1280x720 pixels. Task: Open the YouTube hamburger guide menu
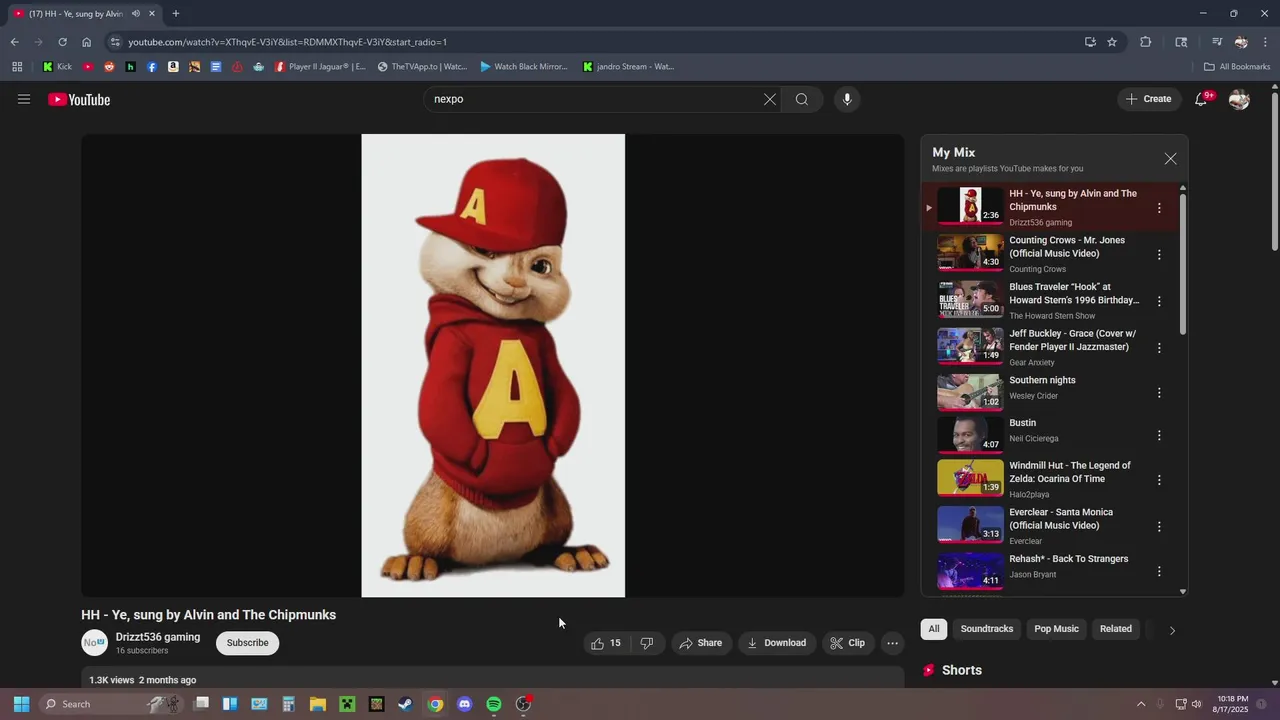pyautogui.click(x=24, y=99)
